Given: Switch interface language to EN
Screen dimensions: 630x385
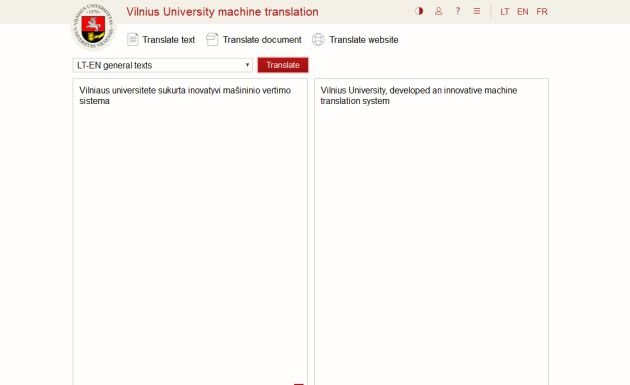Looking at the screenshot, I should (523, 12).
